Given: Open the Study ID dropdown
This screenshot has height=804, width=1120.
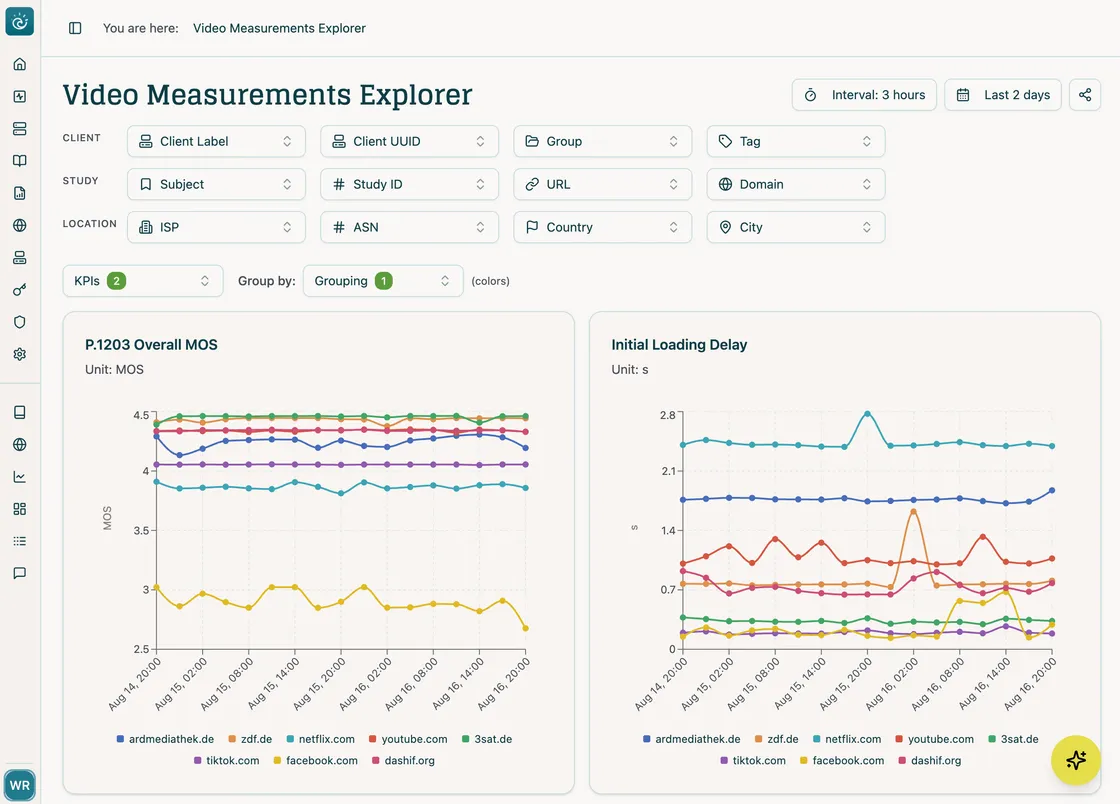Looking at the screenshot, I should pos(409,184).
